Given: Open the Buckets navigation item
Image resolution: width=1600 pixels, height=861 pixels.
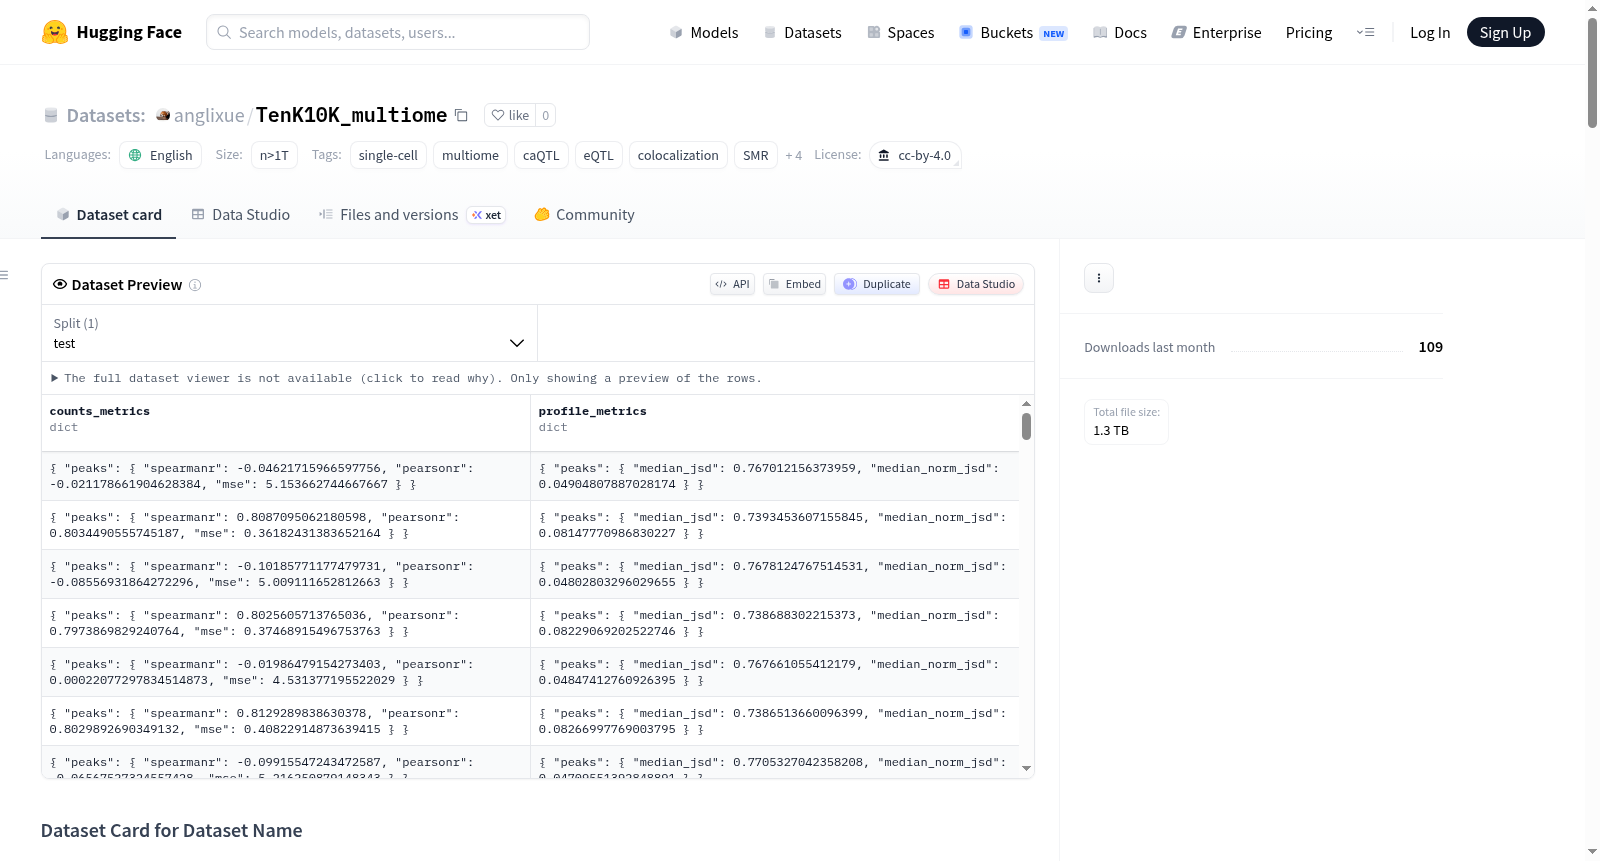Looking at the screenshot, I should click(x=1013, y=32).
